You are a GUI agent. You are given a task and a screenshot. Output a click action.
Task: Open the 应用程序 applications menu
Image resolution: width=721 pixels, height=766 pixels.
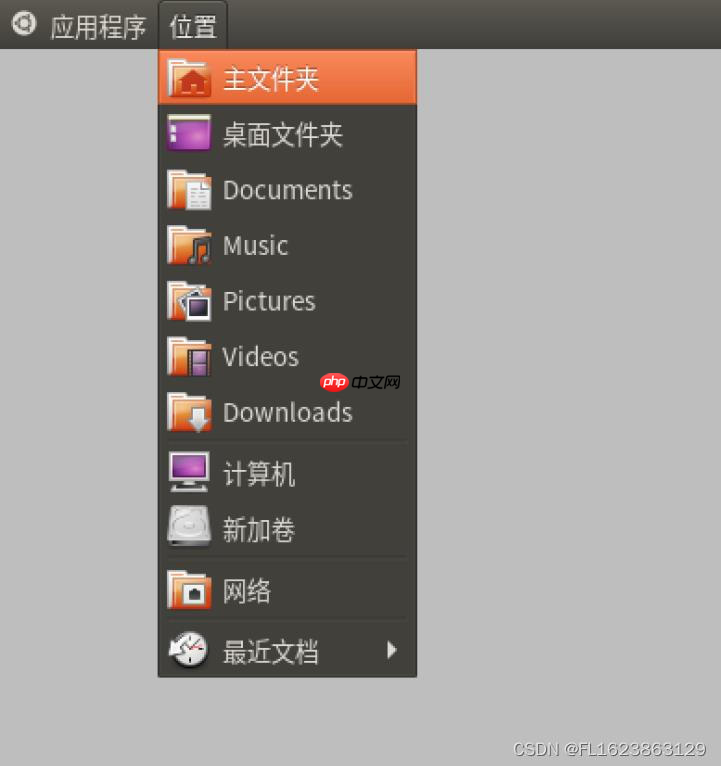[98, 27]
